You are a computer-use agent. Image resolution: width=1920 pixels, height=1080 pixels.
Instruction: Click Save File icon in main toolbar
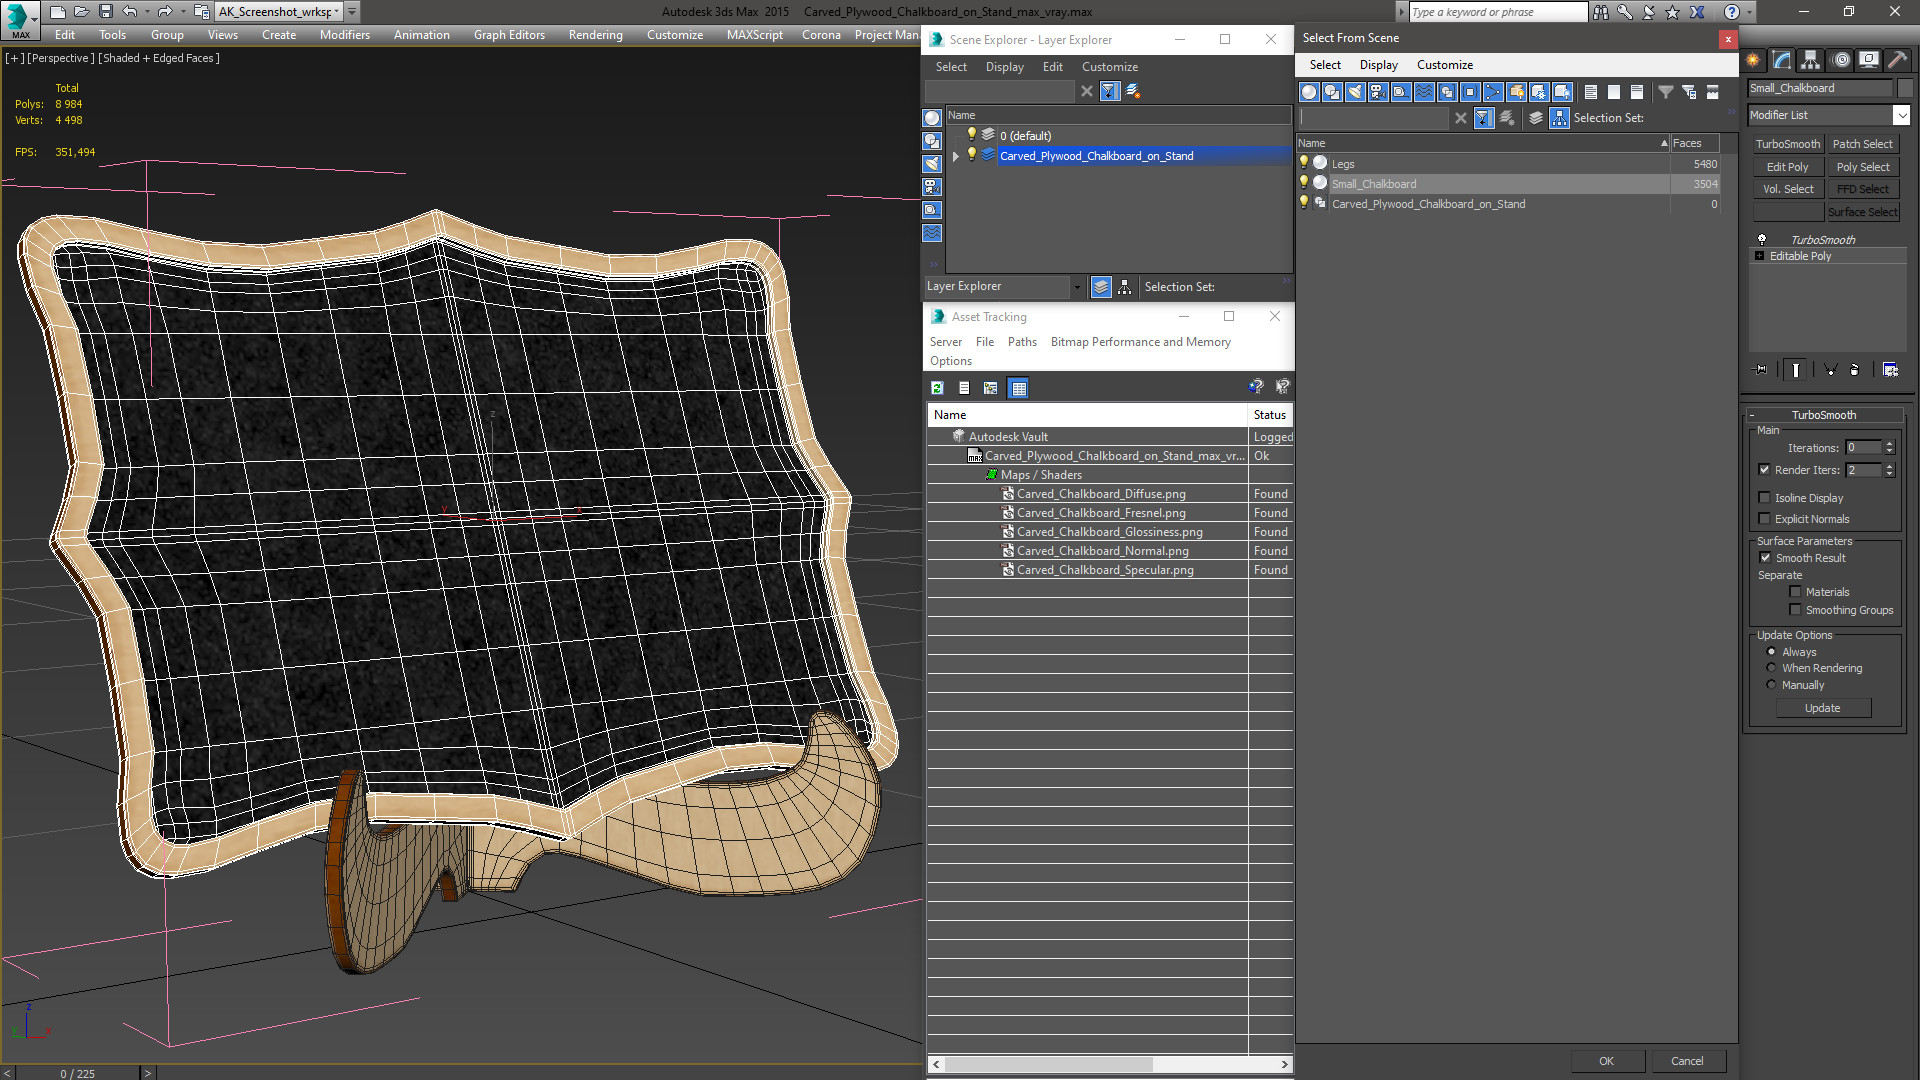106,12
